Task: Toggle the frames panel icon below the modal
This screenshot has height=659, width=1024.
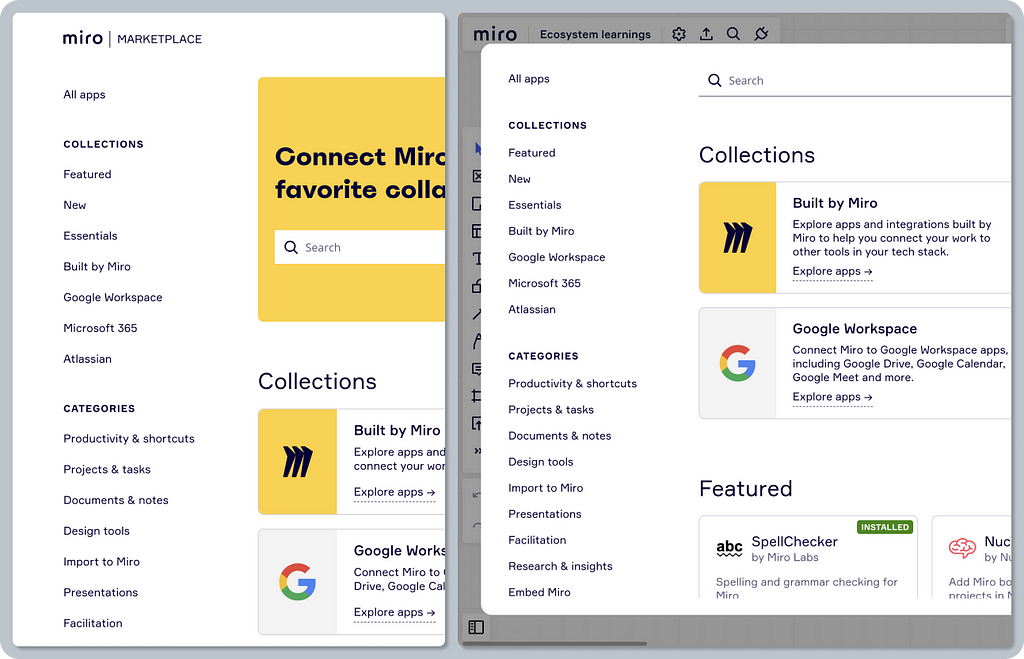Action: pyautogui.click(x=476, y=628)
